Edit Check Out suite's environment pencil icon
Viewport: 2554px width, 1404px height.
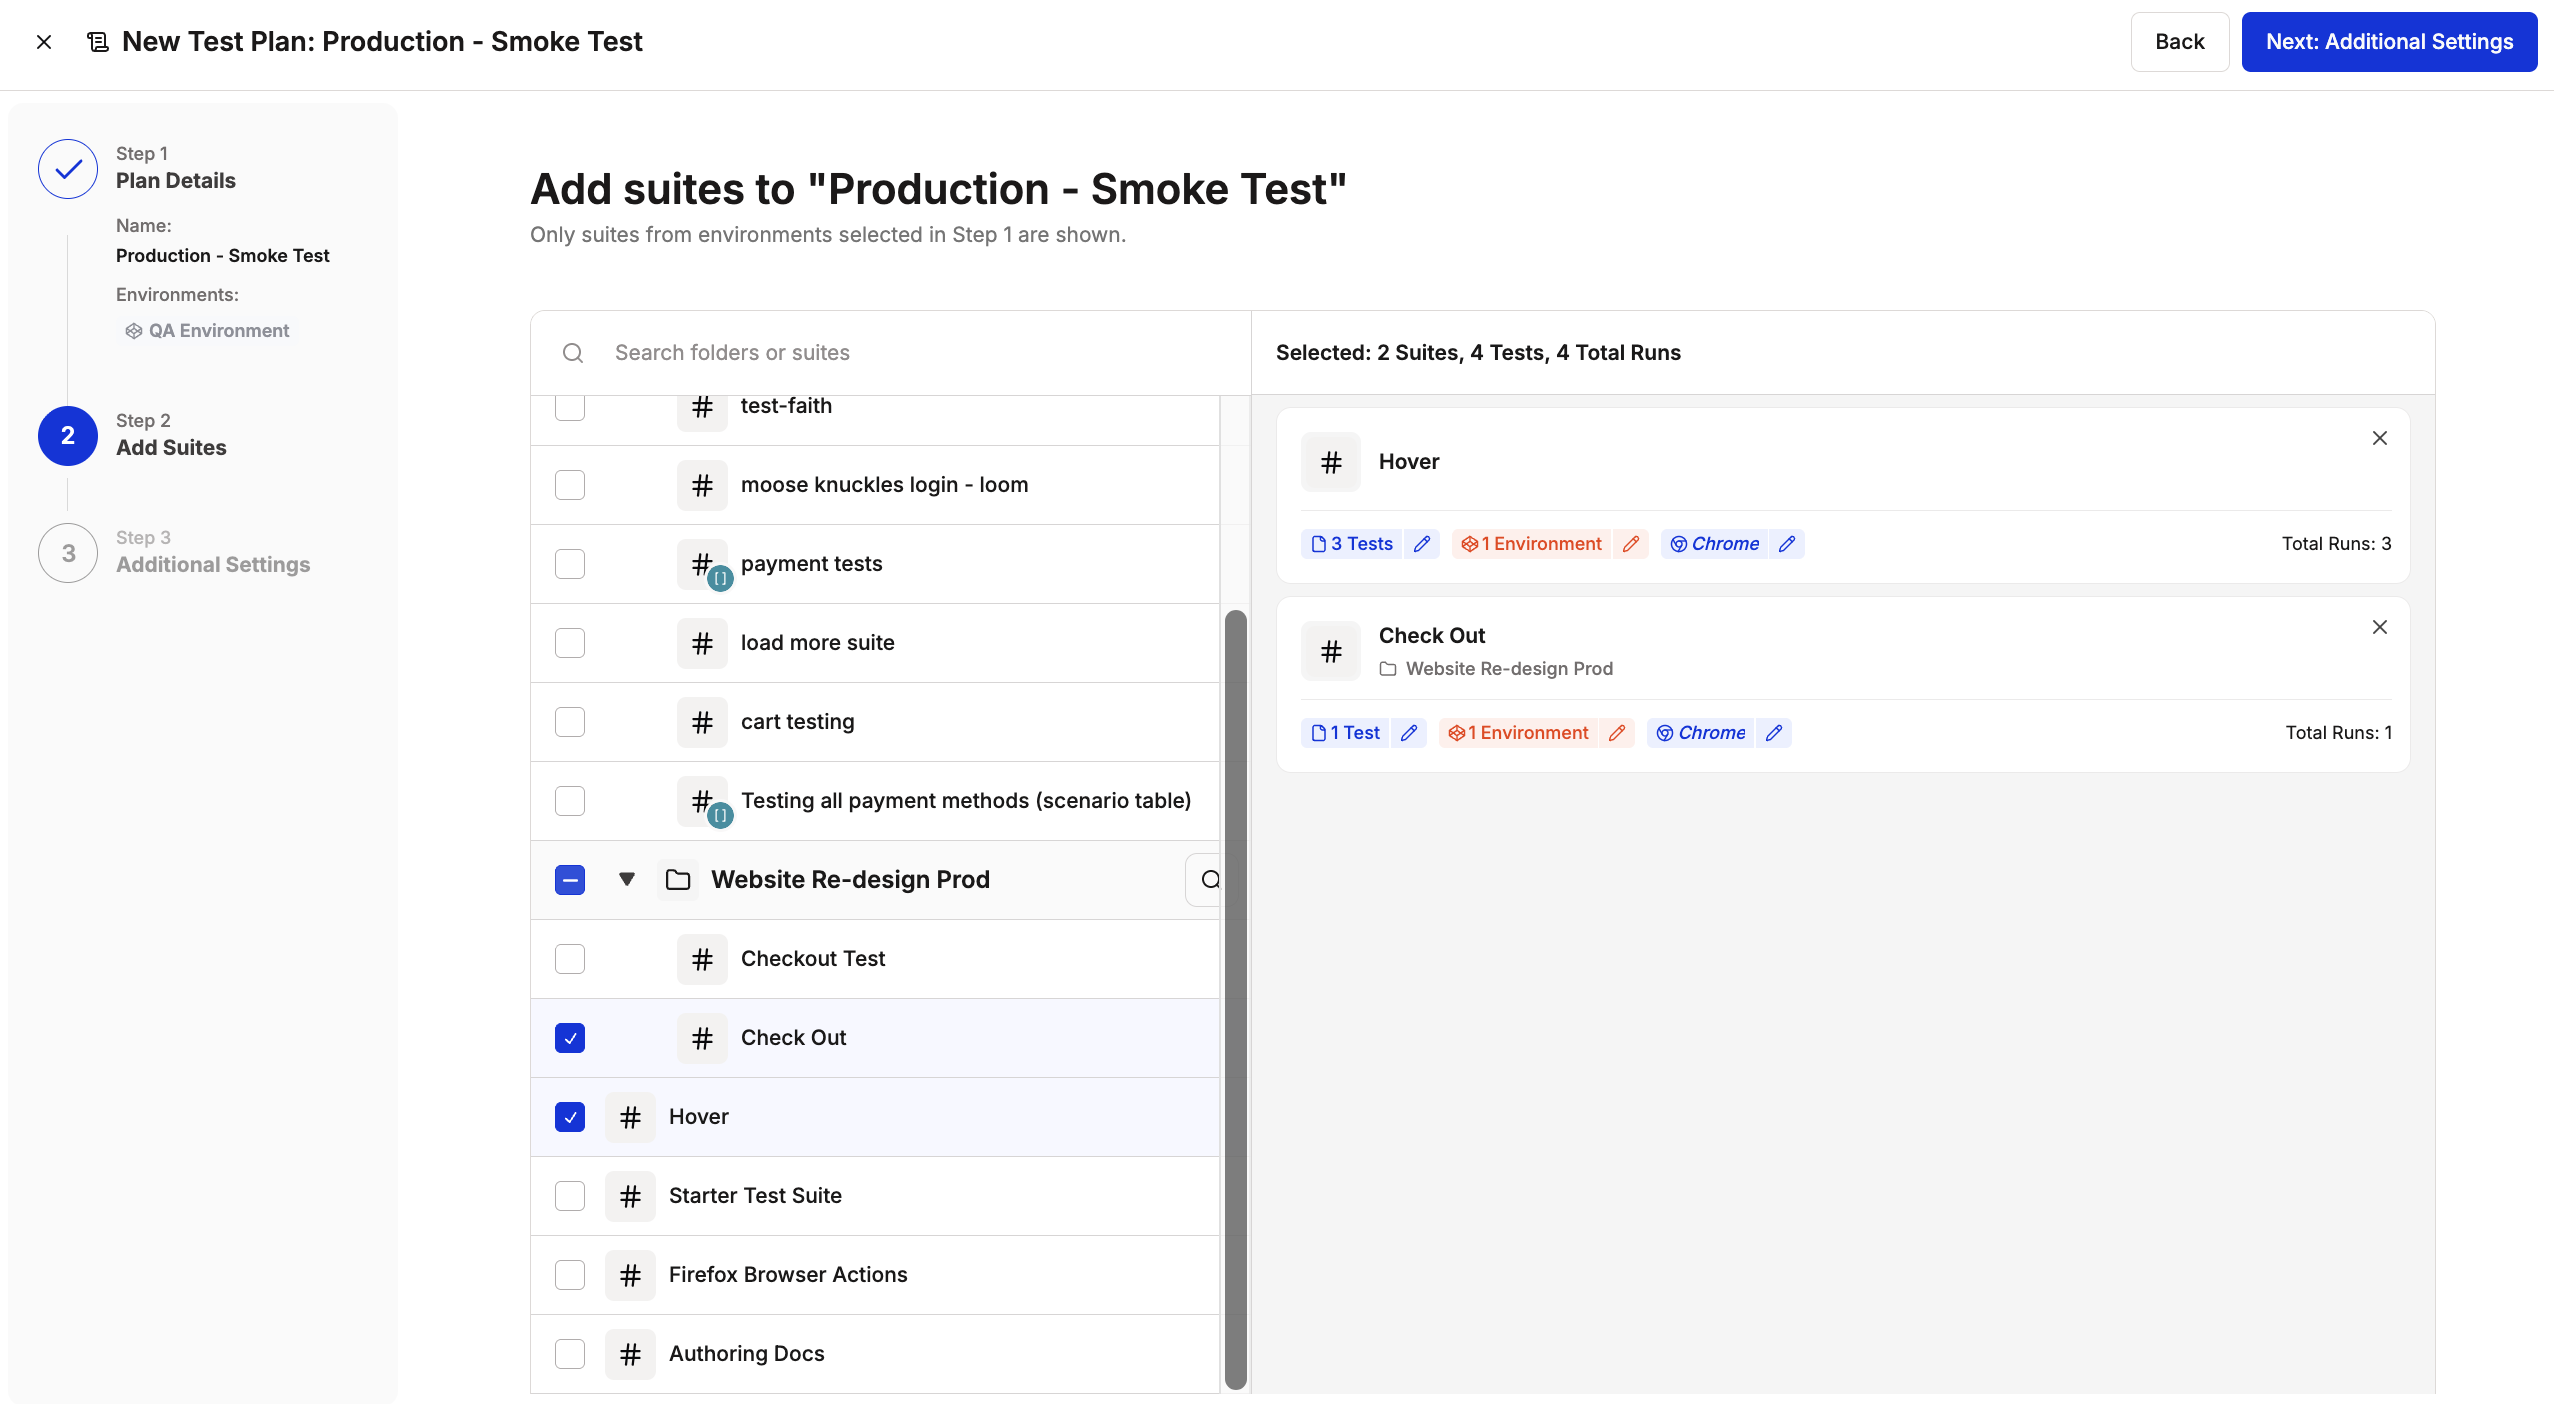[1617, 733]
